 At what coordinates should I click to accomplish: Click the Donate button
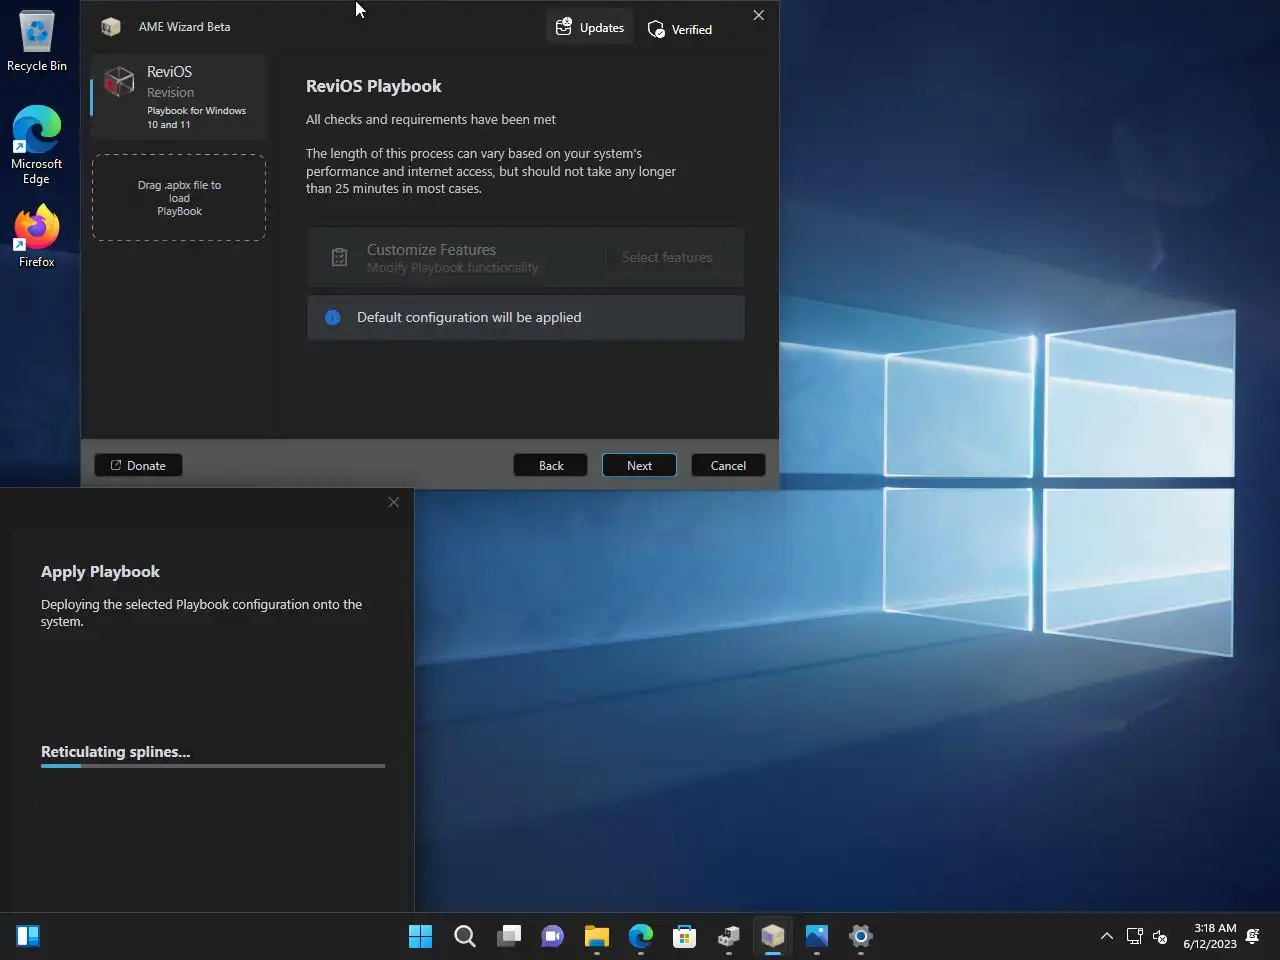point(138,465)
